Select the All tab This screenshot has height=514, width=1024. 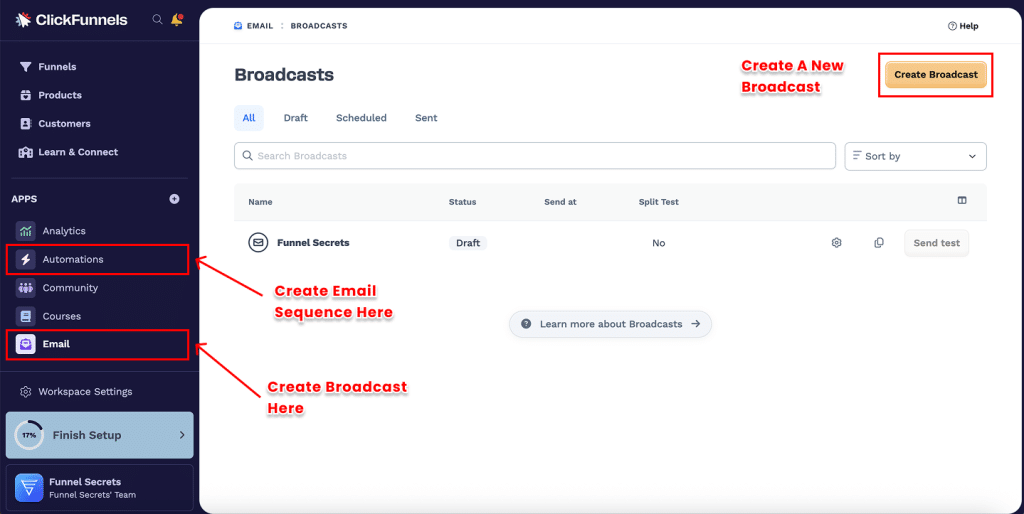pos(249,118)
